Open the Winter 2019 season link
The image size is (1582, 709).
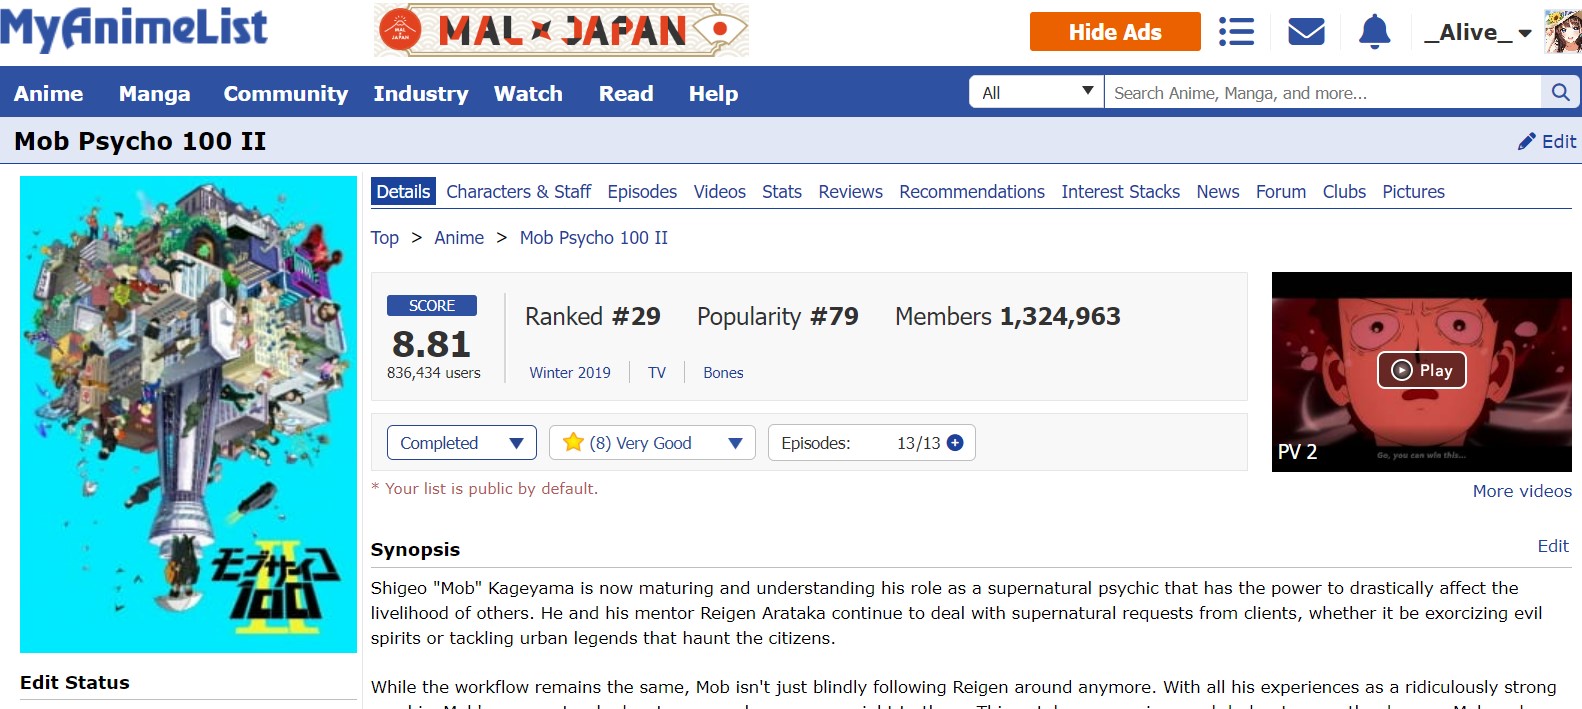pyautogui.click(x=570, y=372)
